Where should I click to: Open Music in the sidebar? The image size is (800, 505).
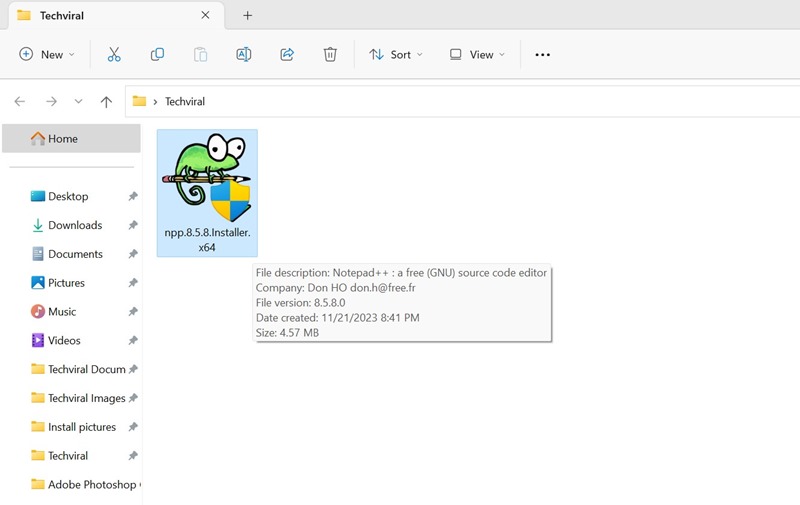pos(62,312)
